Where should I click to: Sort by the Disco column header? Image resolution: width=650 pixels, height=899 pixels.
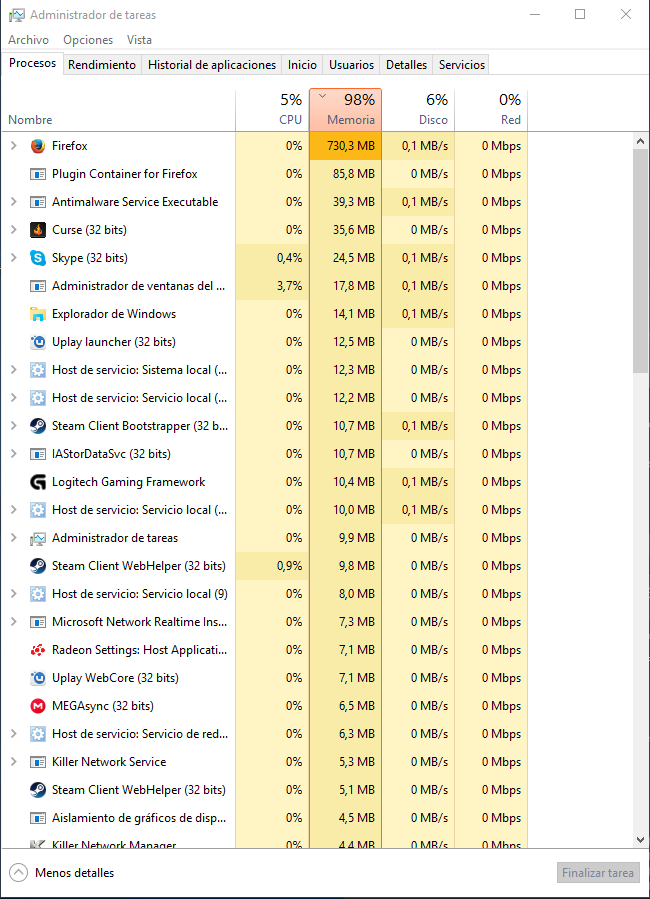point(418,111)
